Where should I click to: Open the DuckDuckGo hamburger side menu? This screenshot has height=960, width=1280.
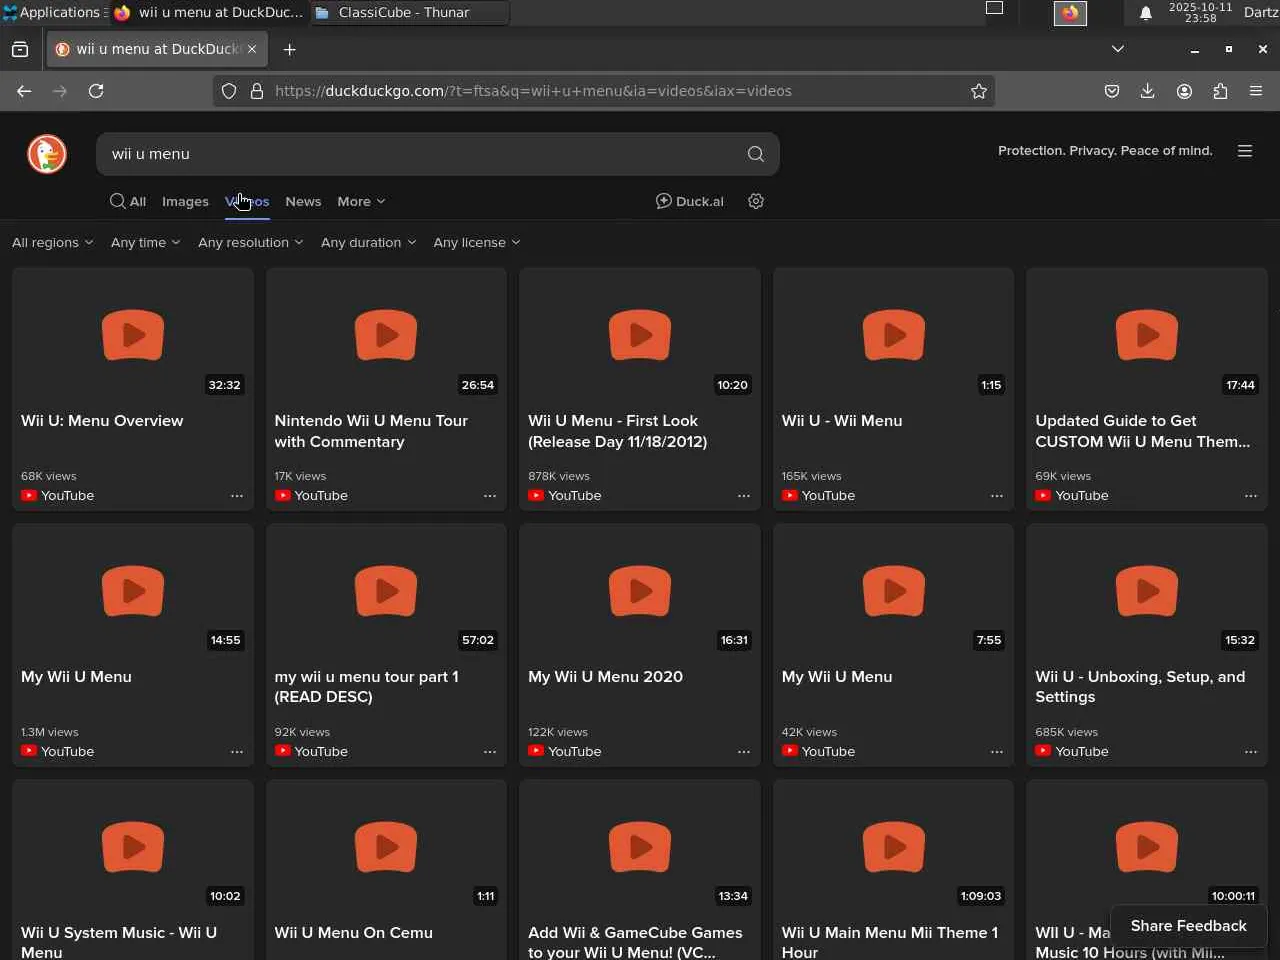tap(1245, 151)
